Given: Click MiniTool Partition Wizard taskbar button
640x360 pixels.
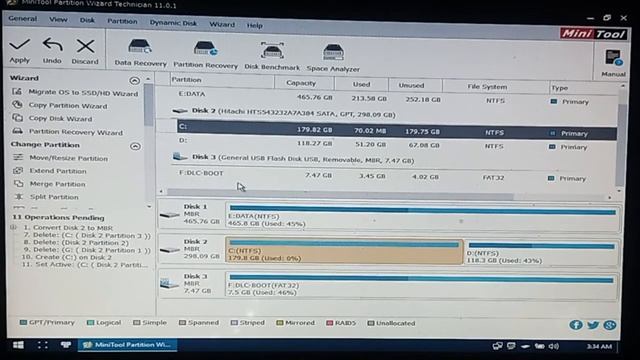Looking at the screenshot, I should (127, 345).
